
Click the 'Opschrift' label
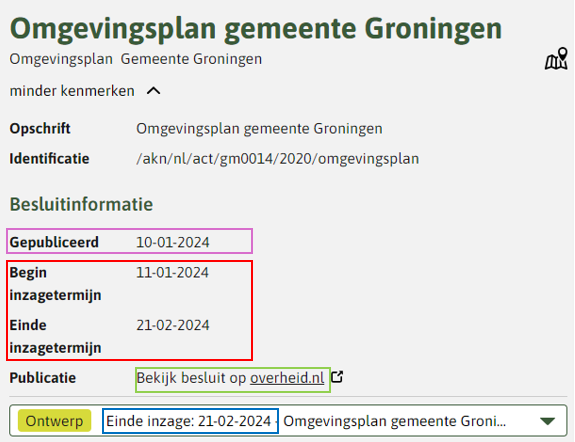40,129
